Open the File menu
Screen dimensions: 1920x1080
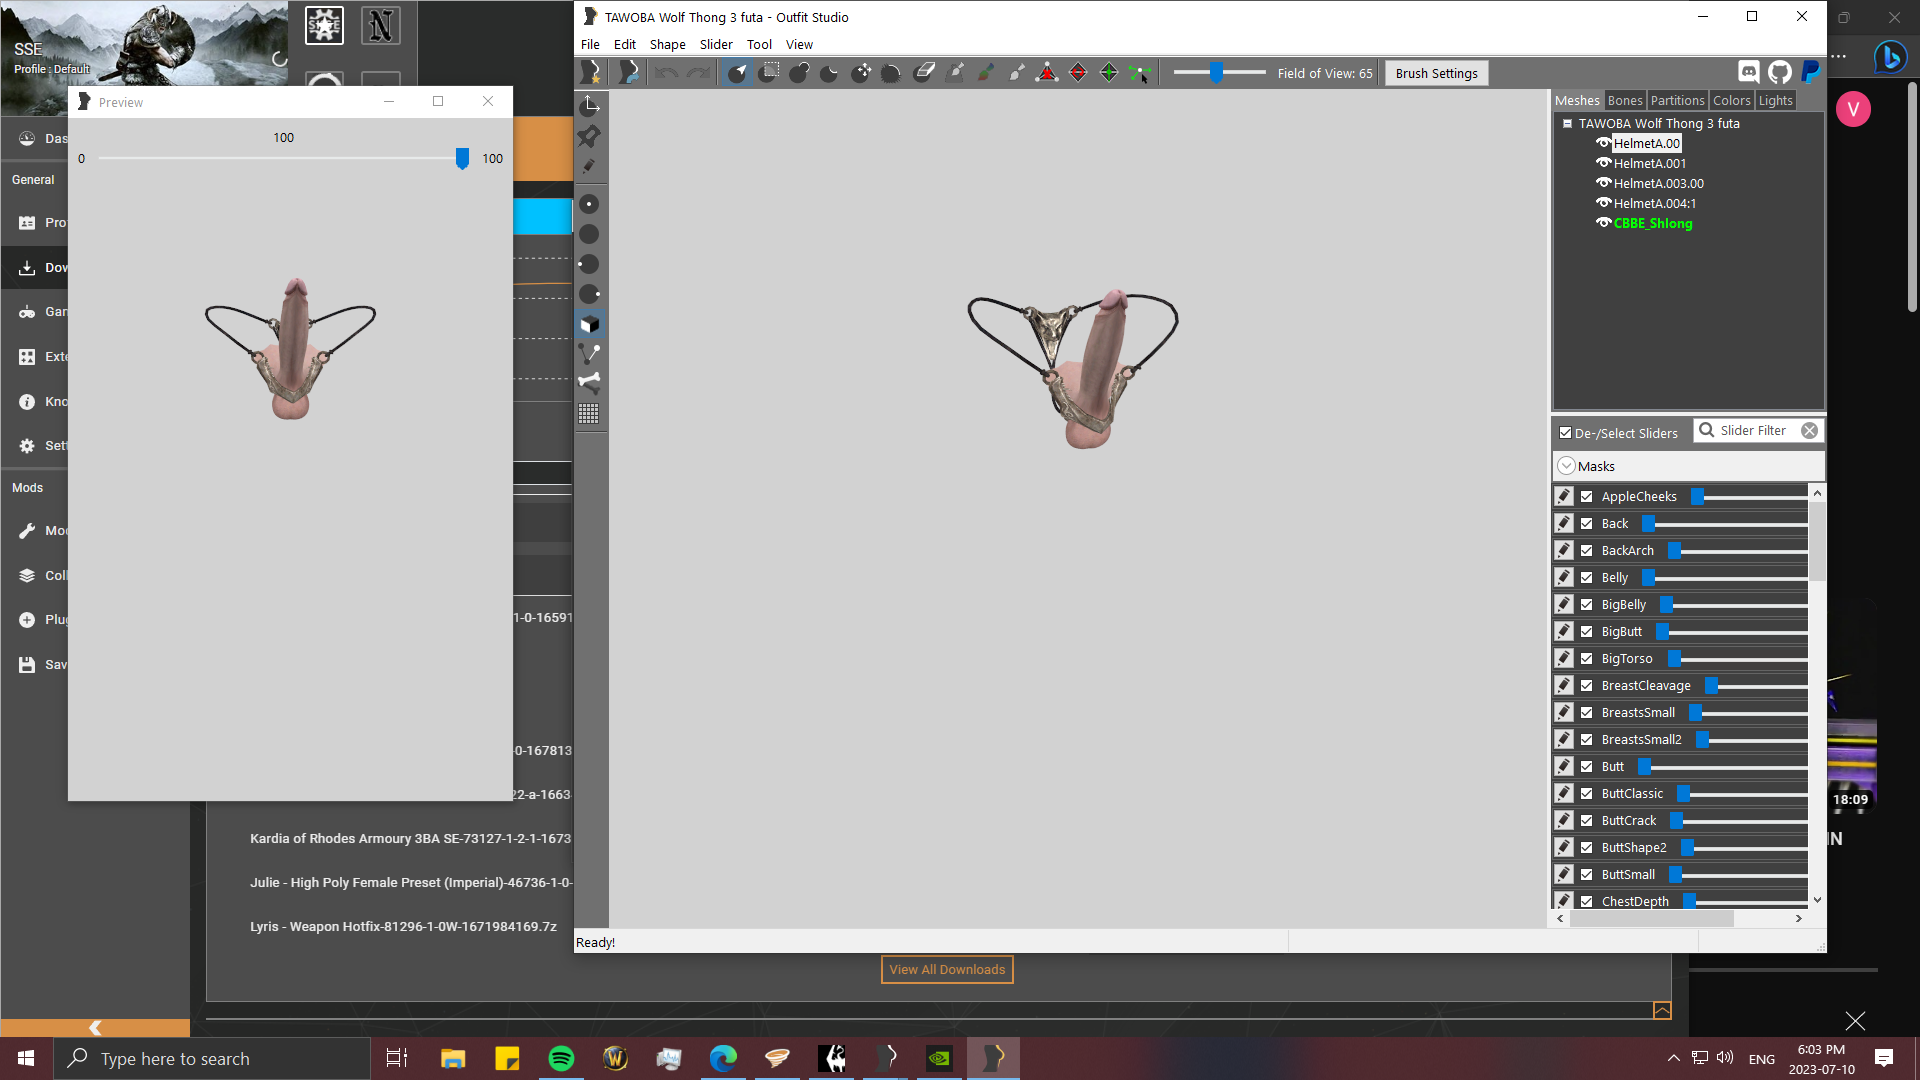(590, 44)
